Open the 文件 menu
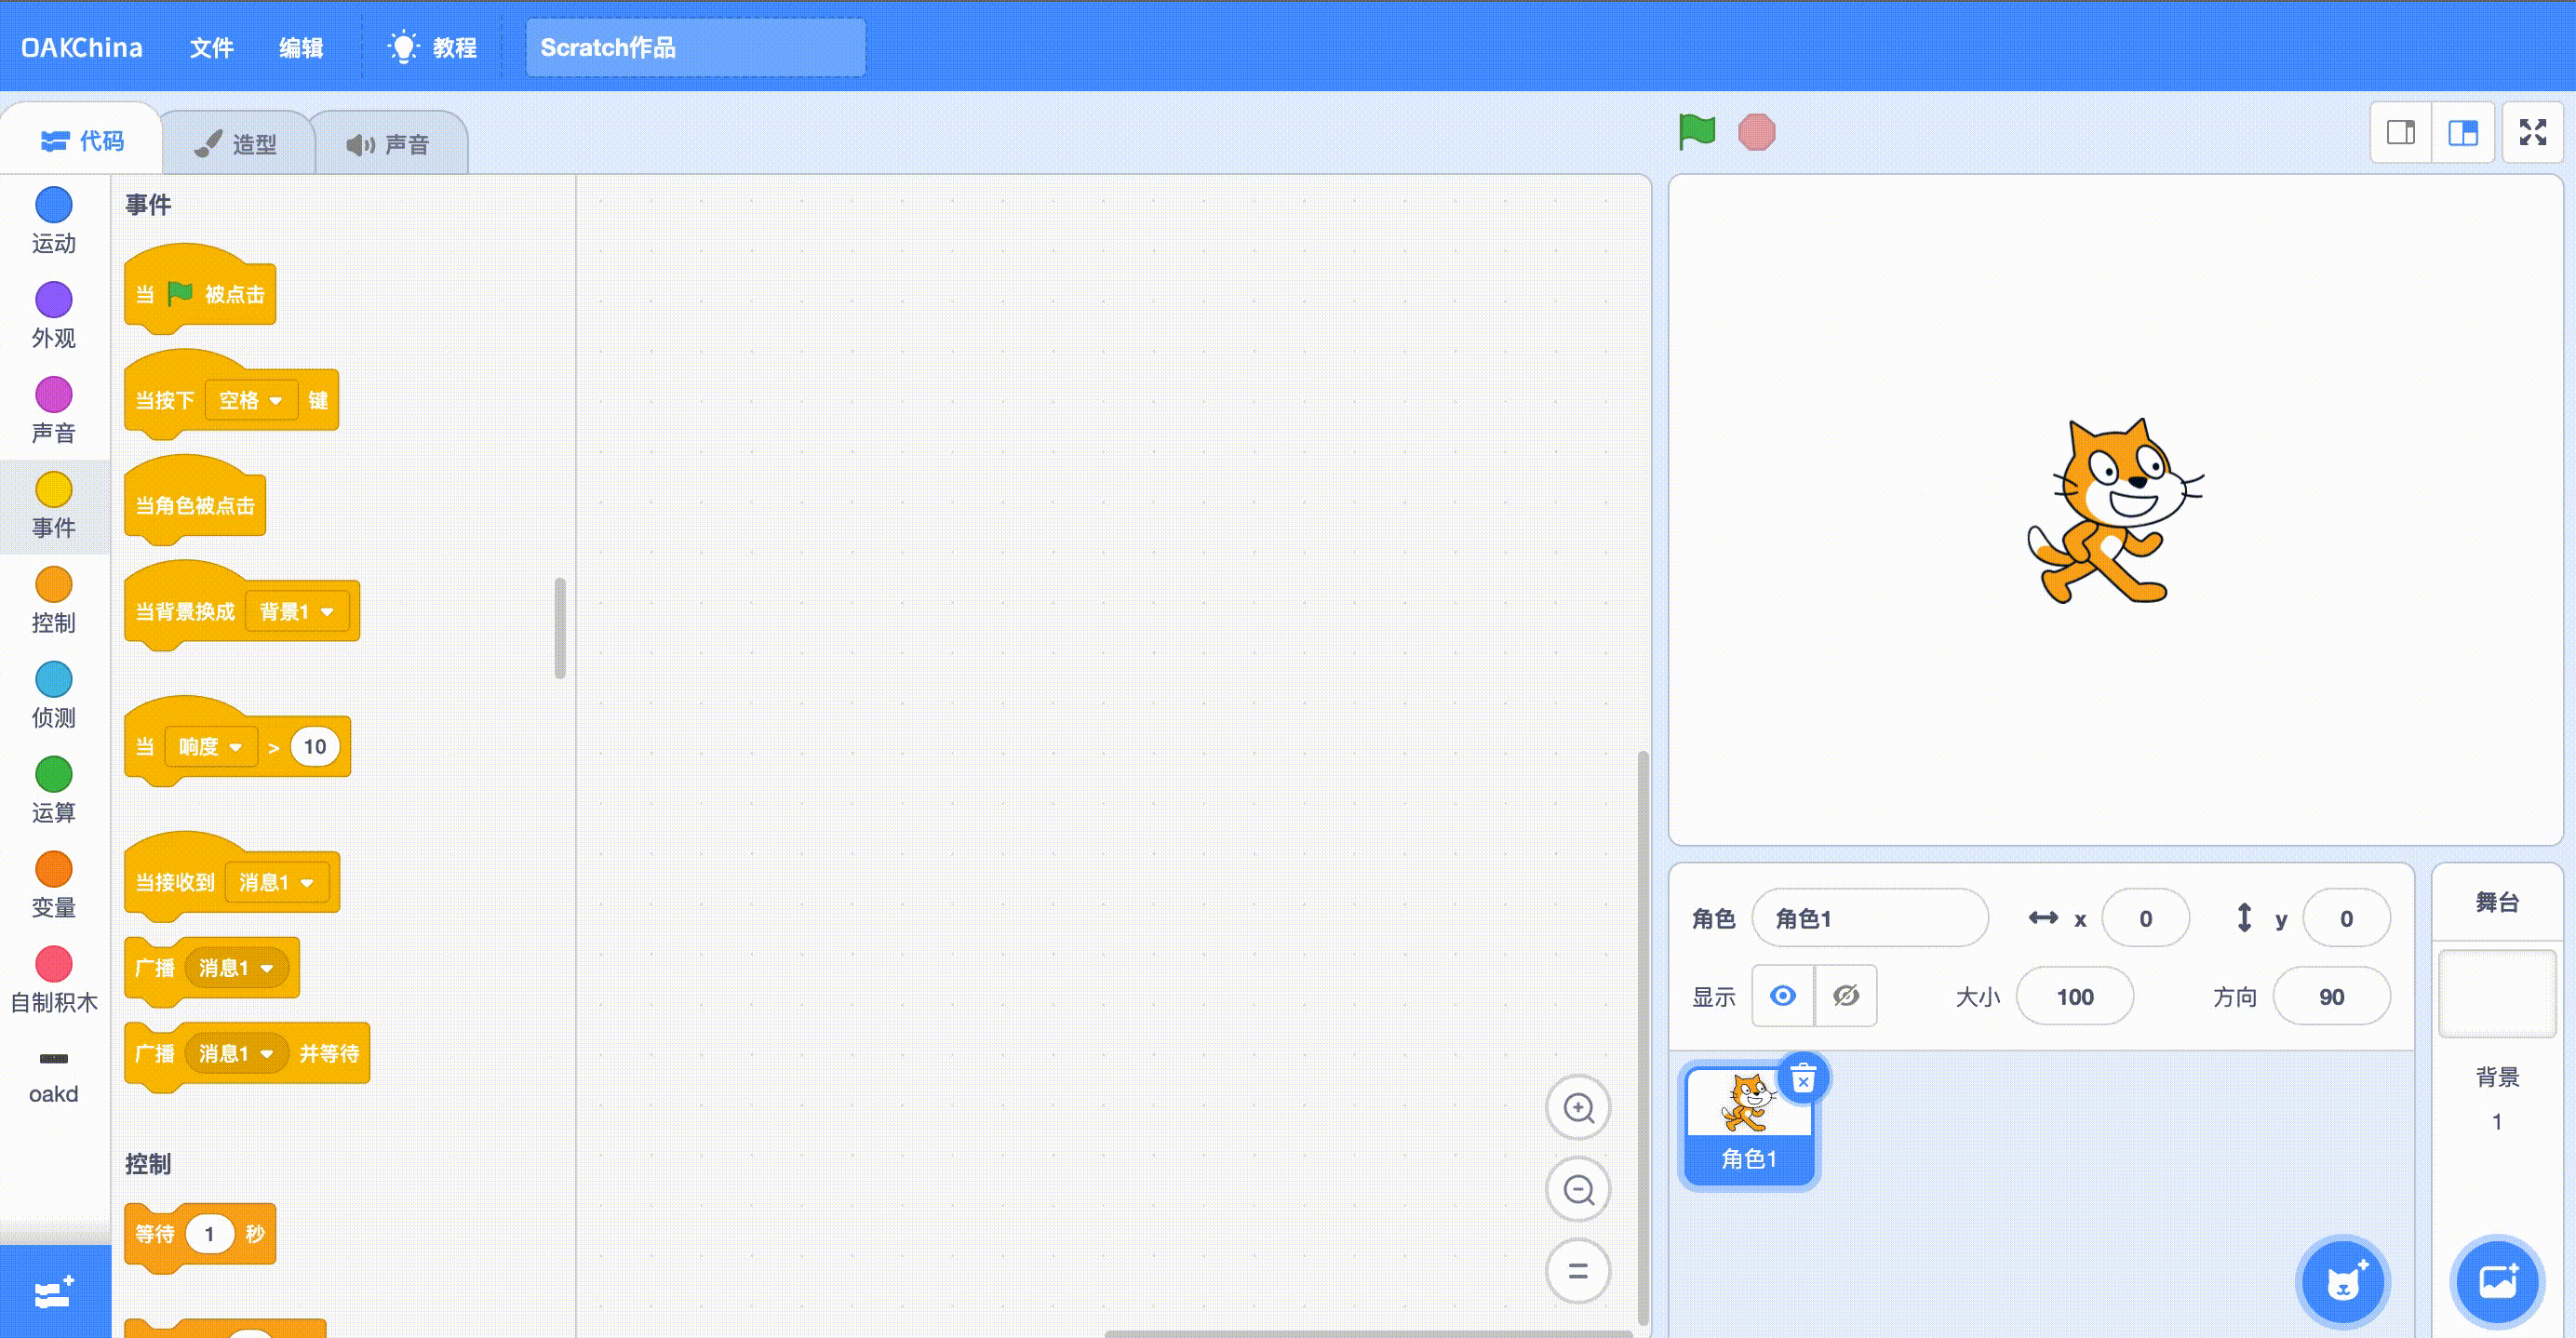Image resolution: width=2576 pixels, height=1338 pixels. click(211, 48)
